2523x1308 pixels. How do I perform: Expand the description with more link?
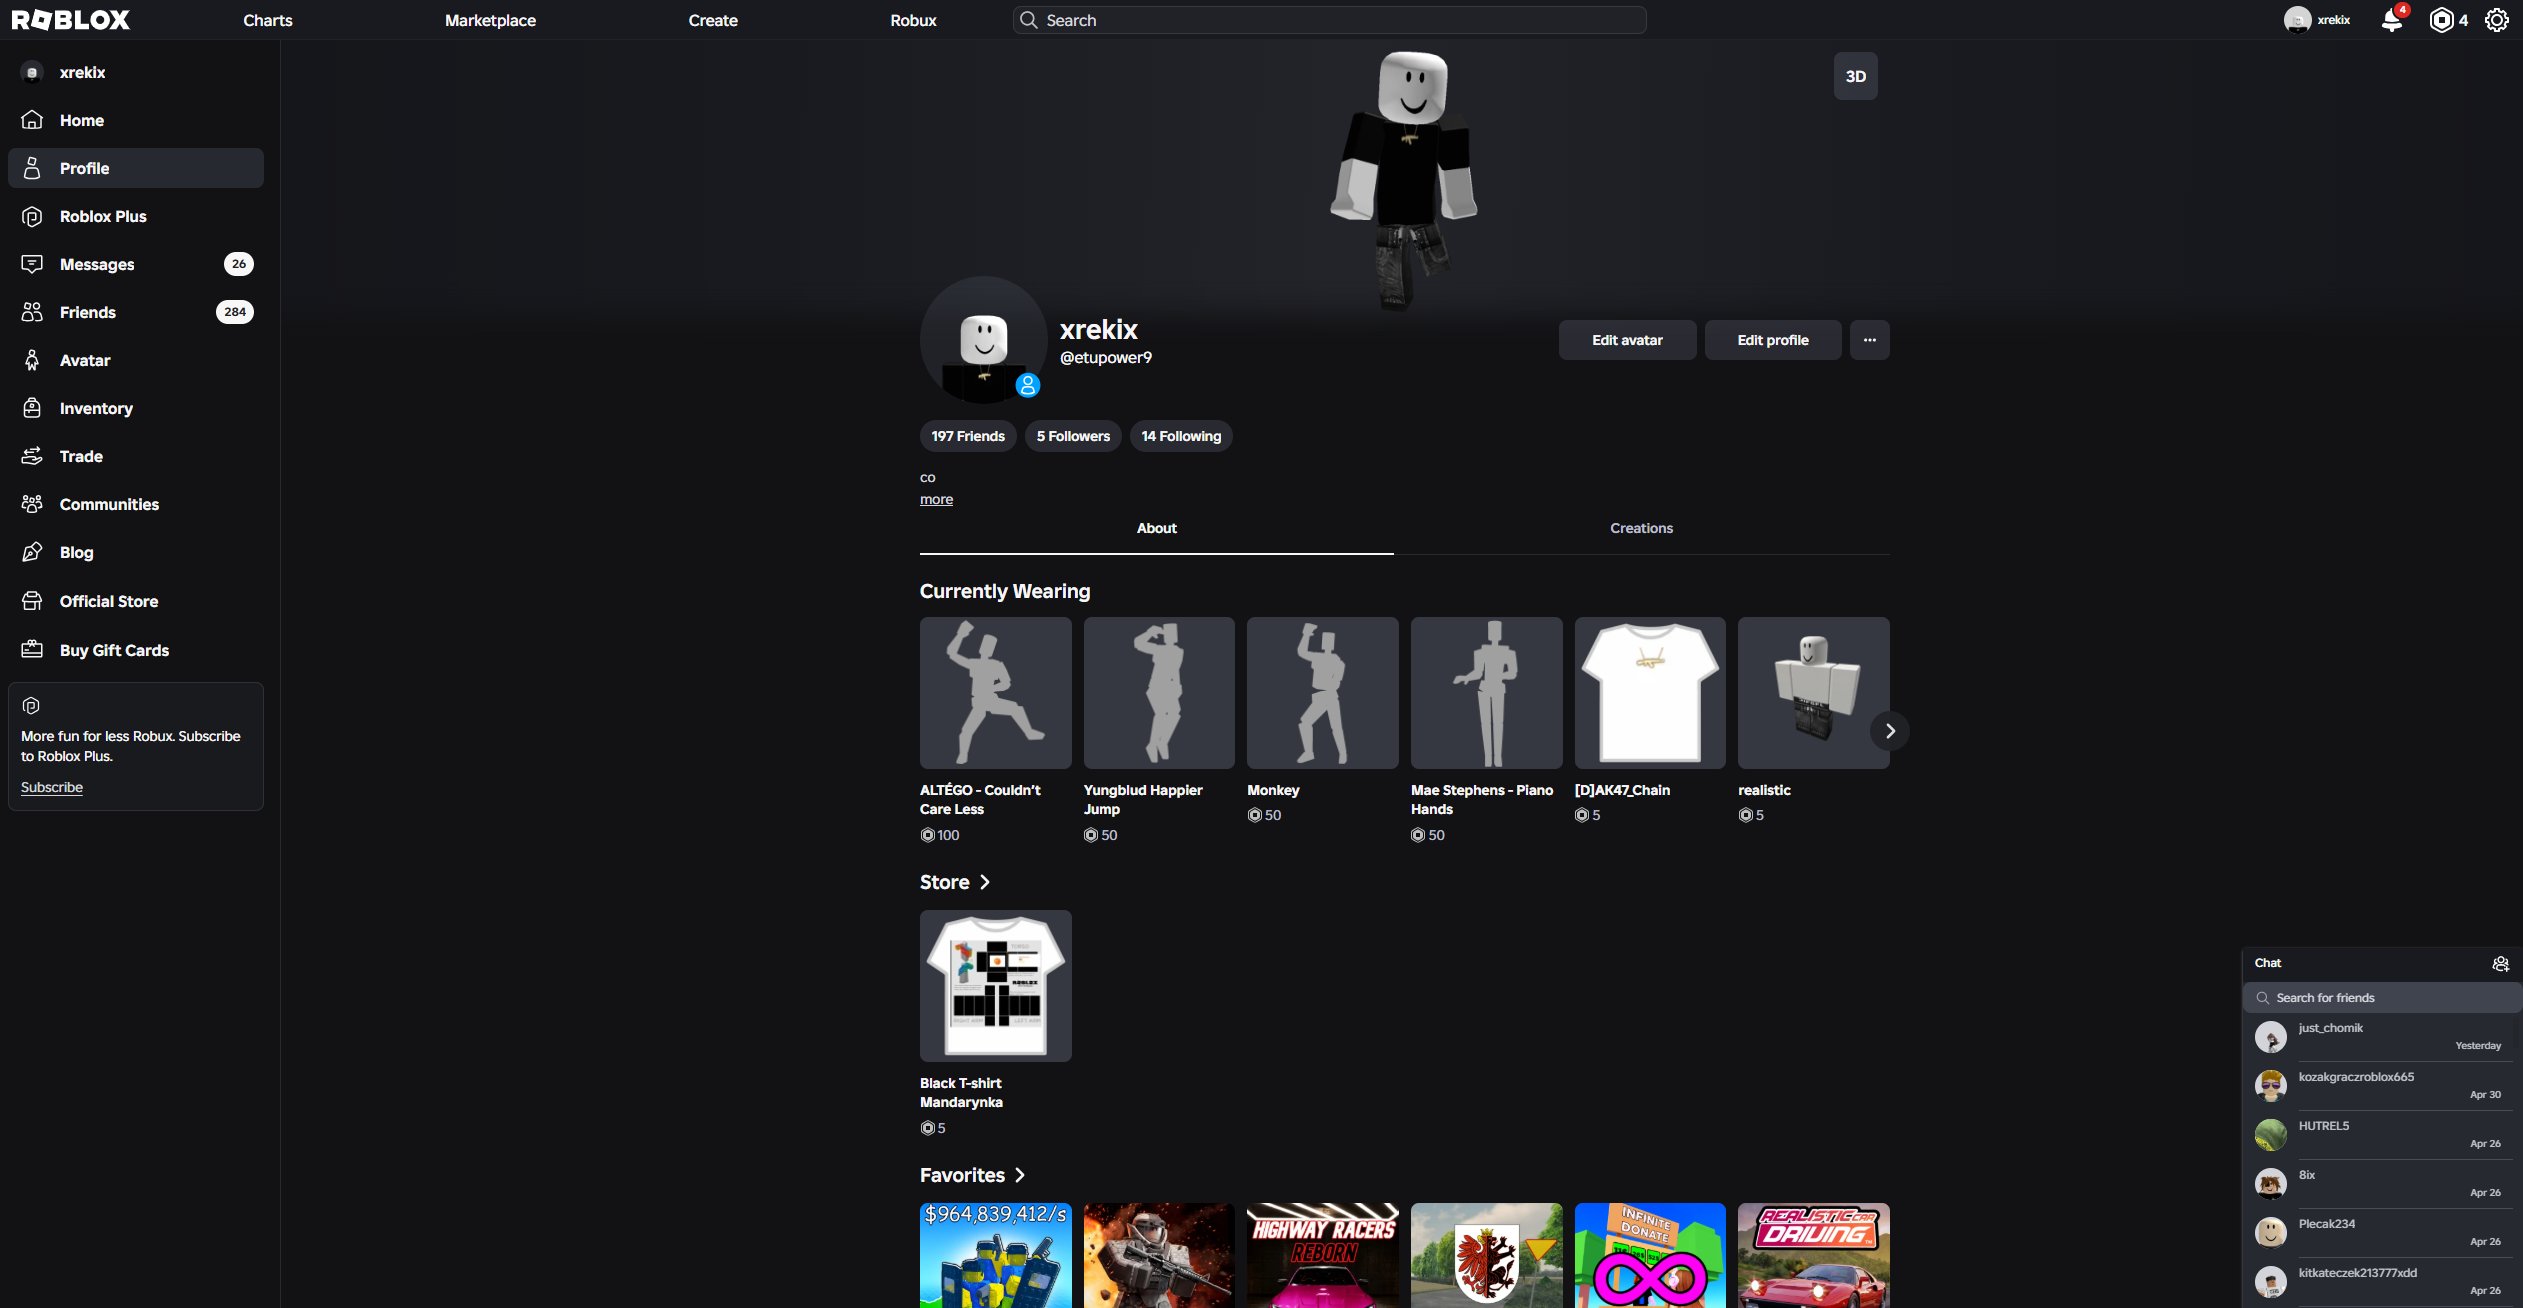[x=936, y=499]
